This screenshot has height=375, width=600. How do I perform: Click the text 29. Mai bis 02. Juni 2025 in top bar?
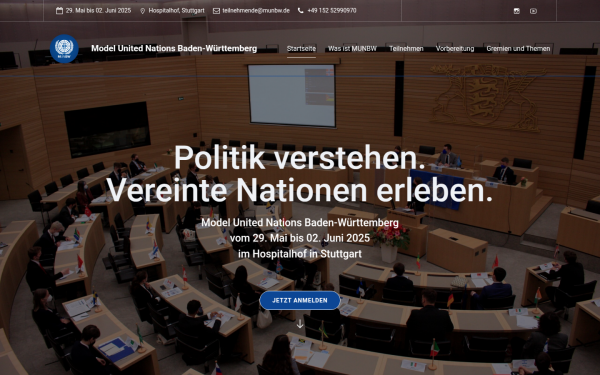[98, 11]
